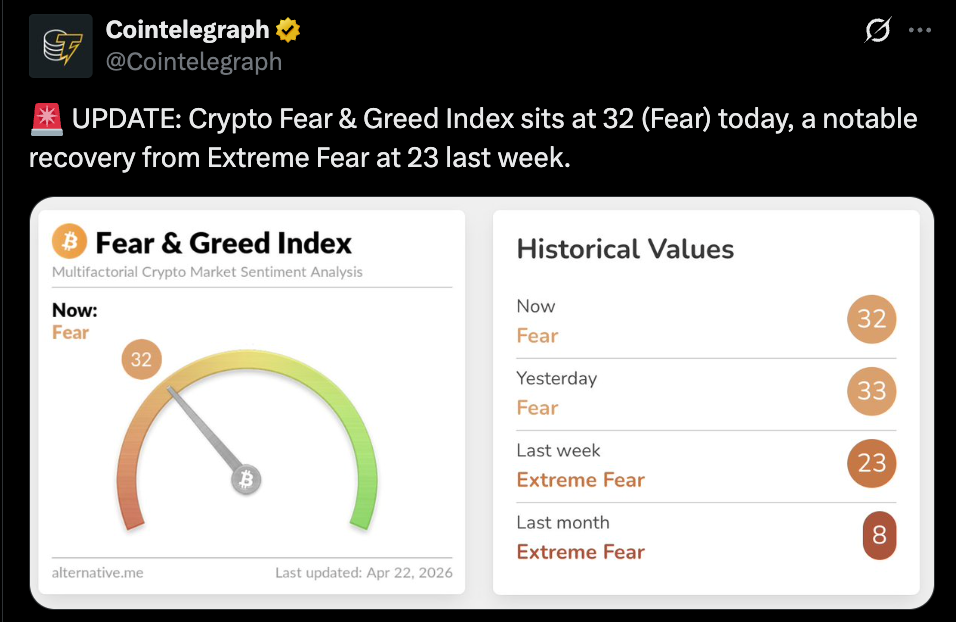Click the orange Bitcoin logo icon

[69, 242]
